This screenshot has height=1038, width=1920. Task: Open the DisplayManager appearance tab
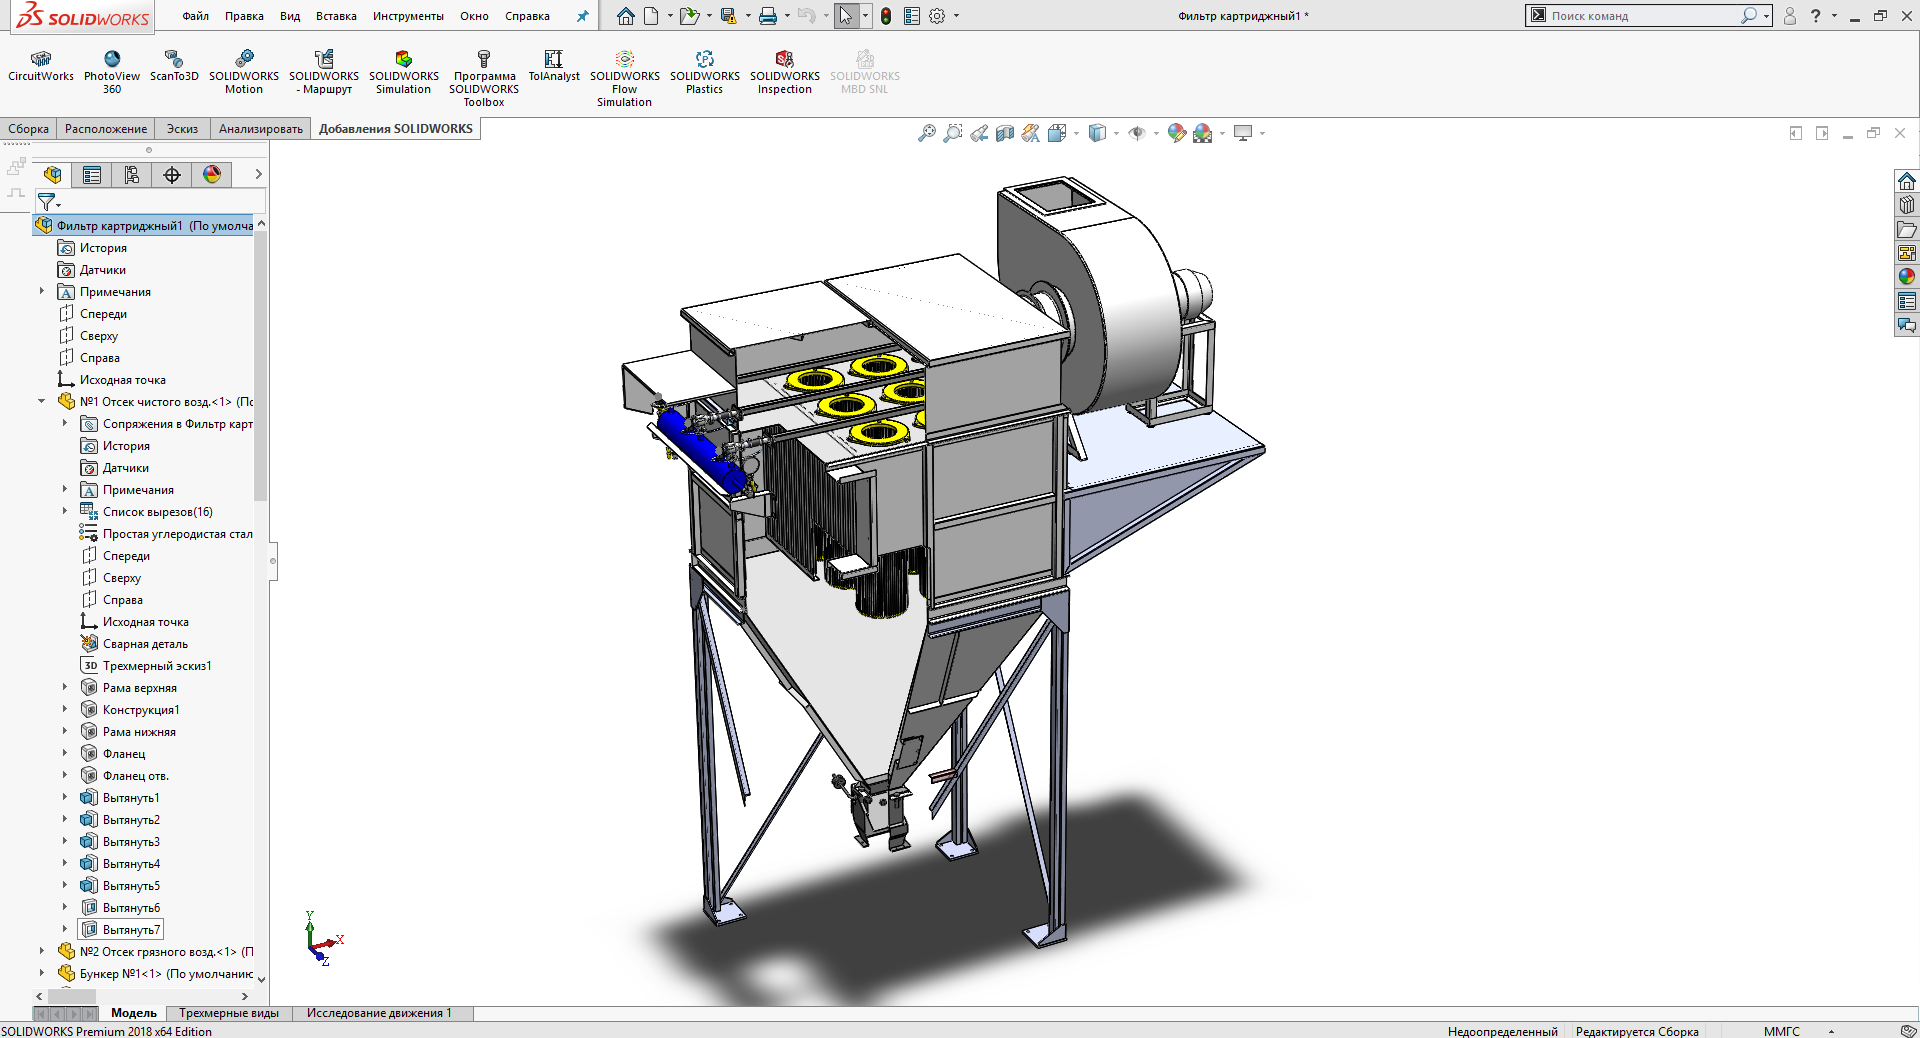212,175
